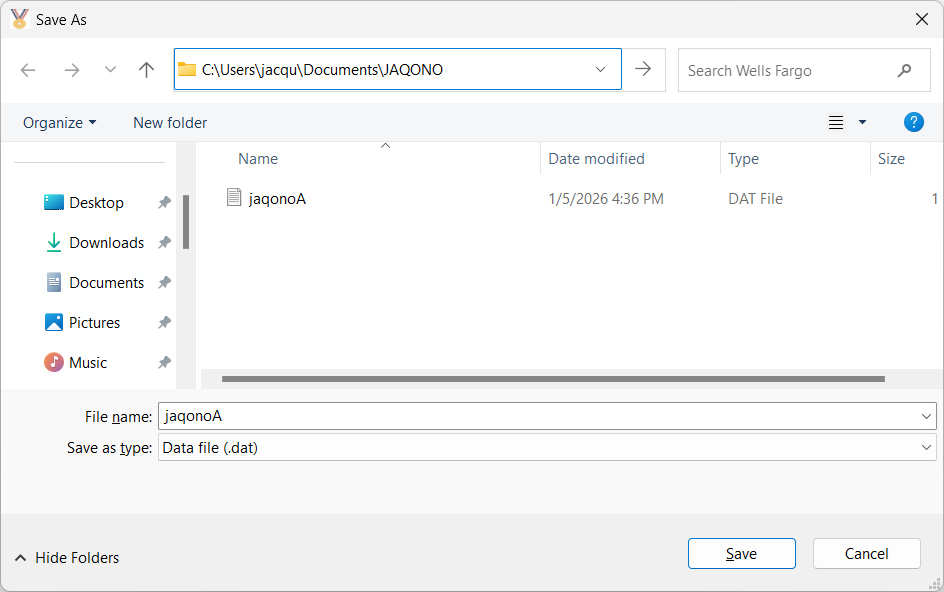Click the jaqonoA file icon
The width and height of the screenshot is (944, 592).
[x=234, y=198]
